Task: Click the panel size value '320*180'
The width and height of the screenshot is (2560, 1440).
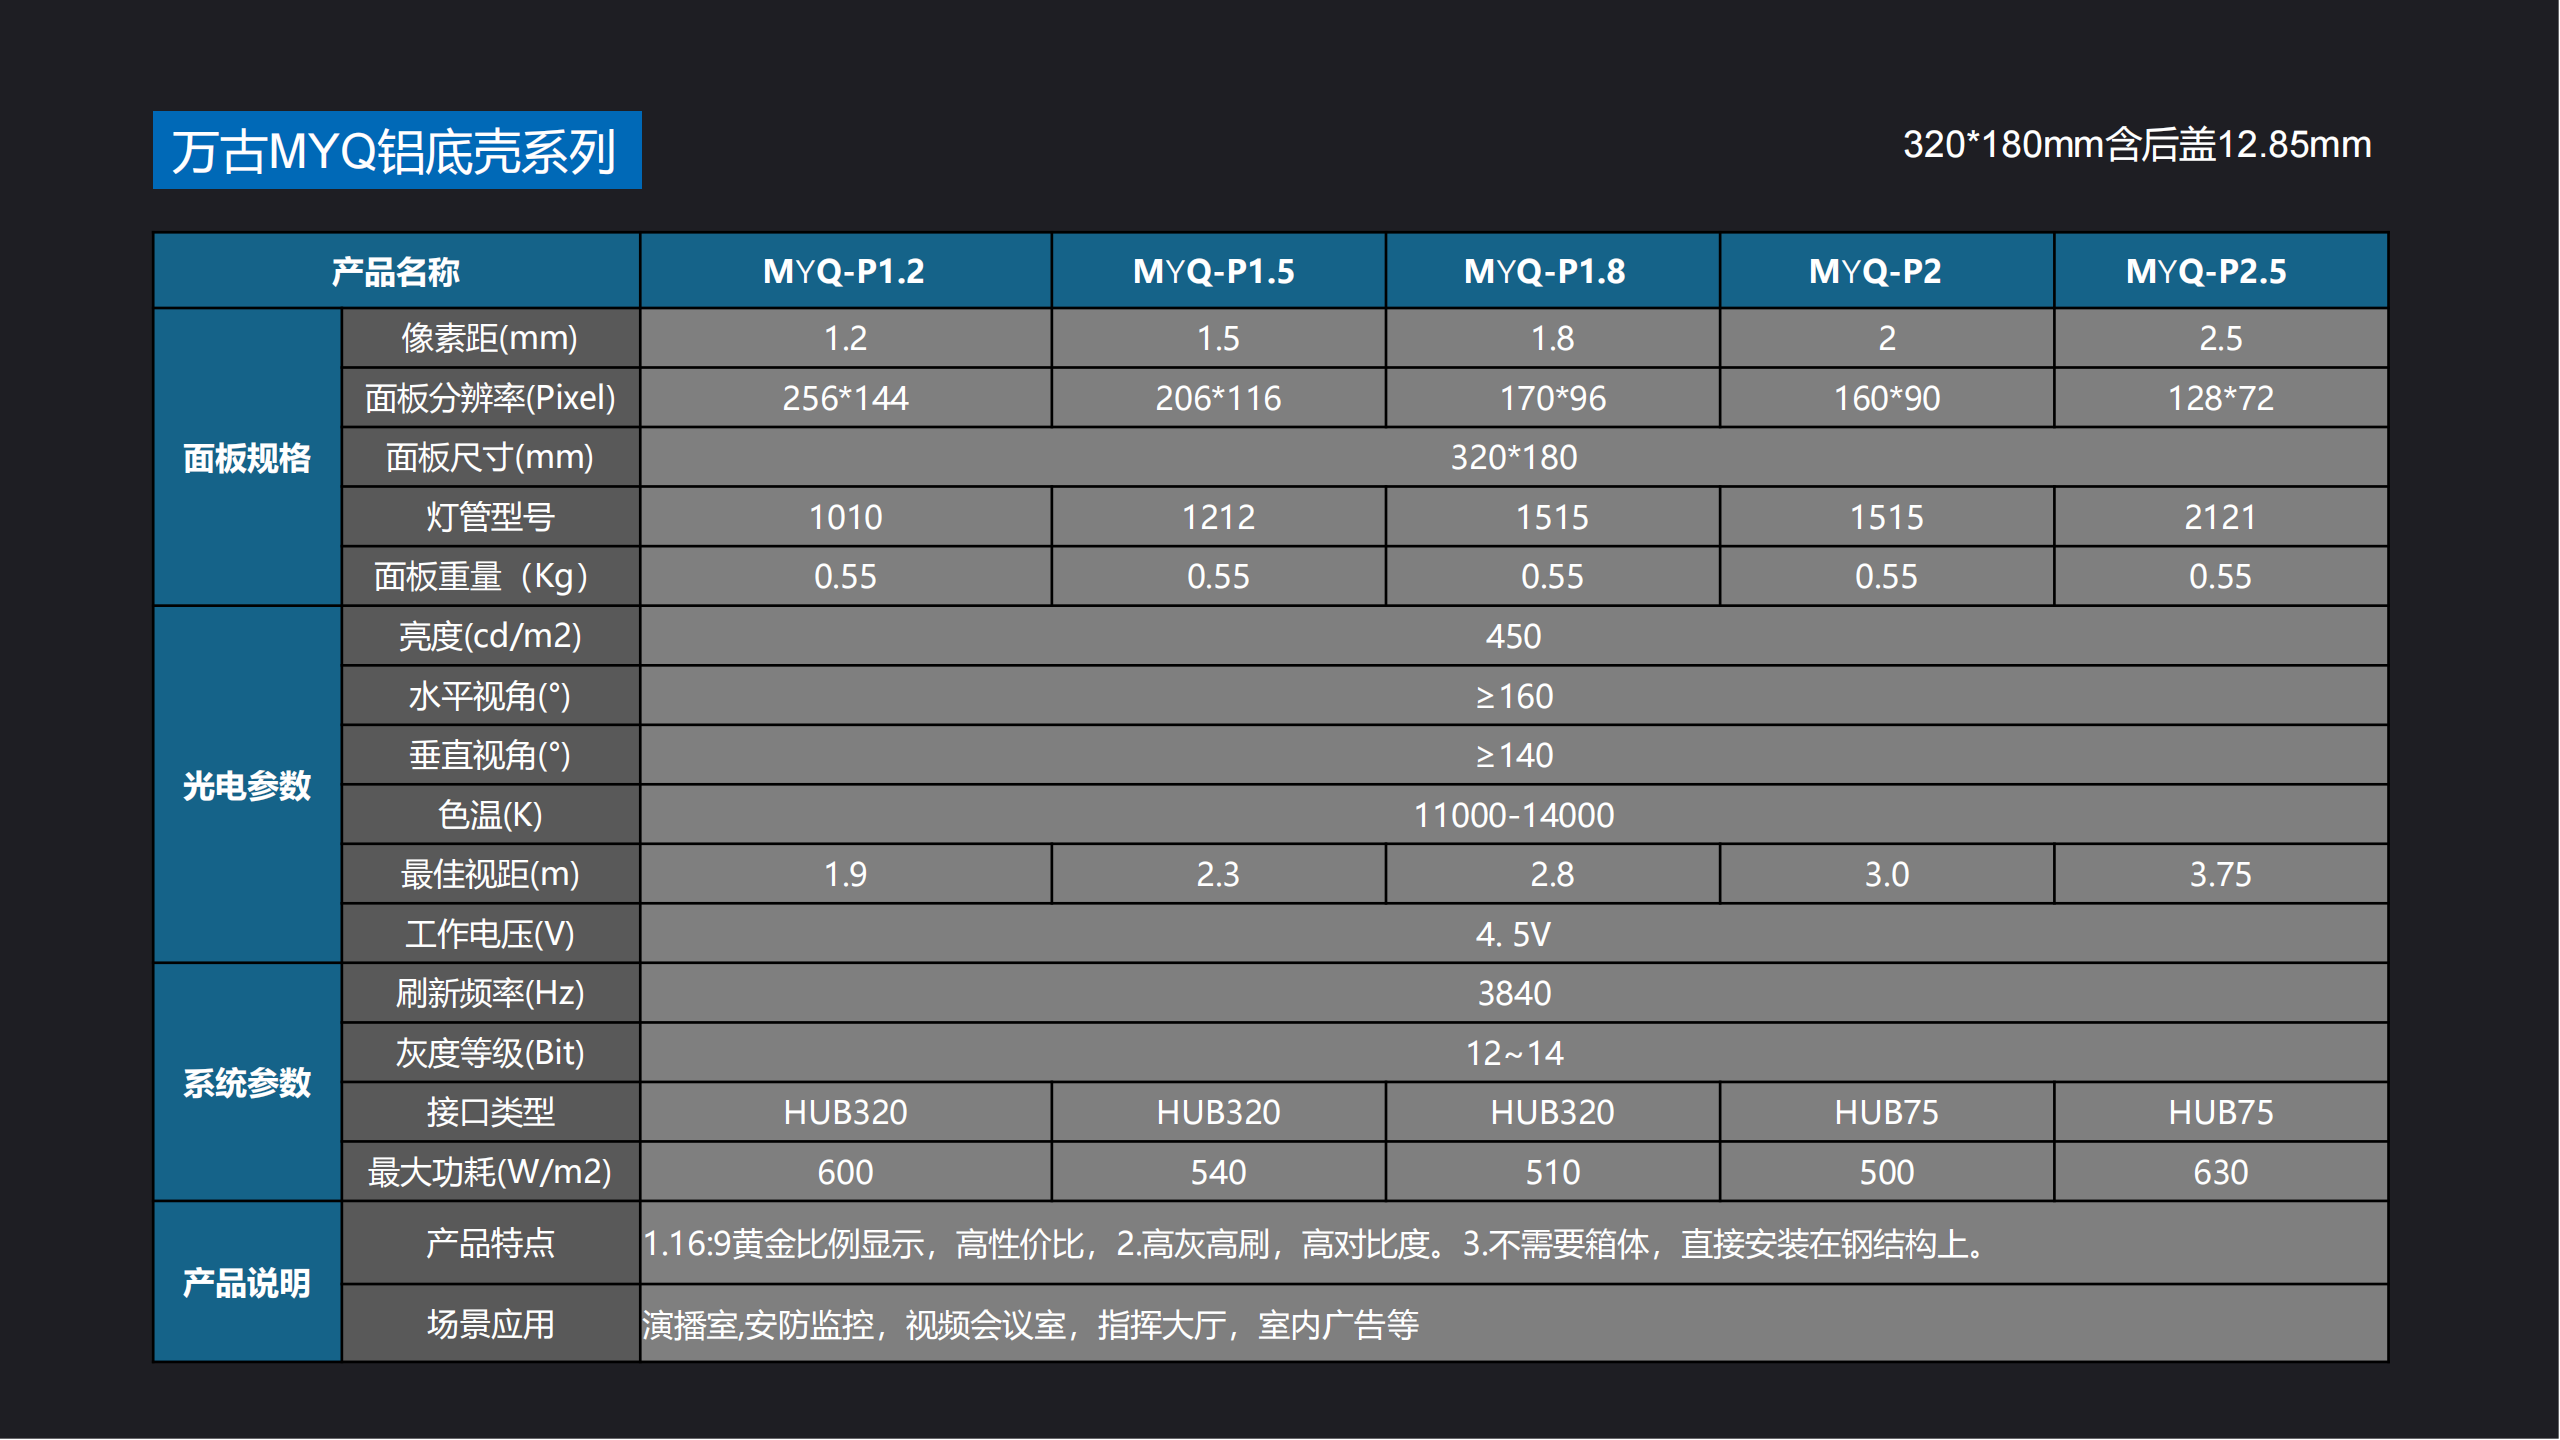Action: [1514, 457]
